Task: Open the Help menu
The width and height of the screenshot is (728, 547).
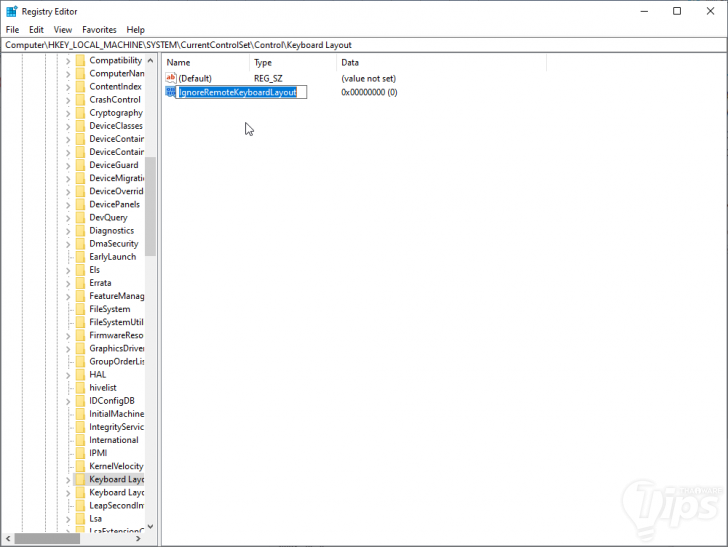Action: pos(136,30)
